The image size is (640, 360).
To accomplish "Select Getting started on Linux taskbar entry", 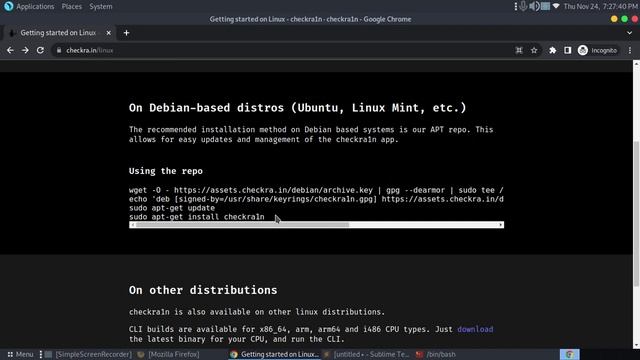I will [275, 354].
